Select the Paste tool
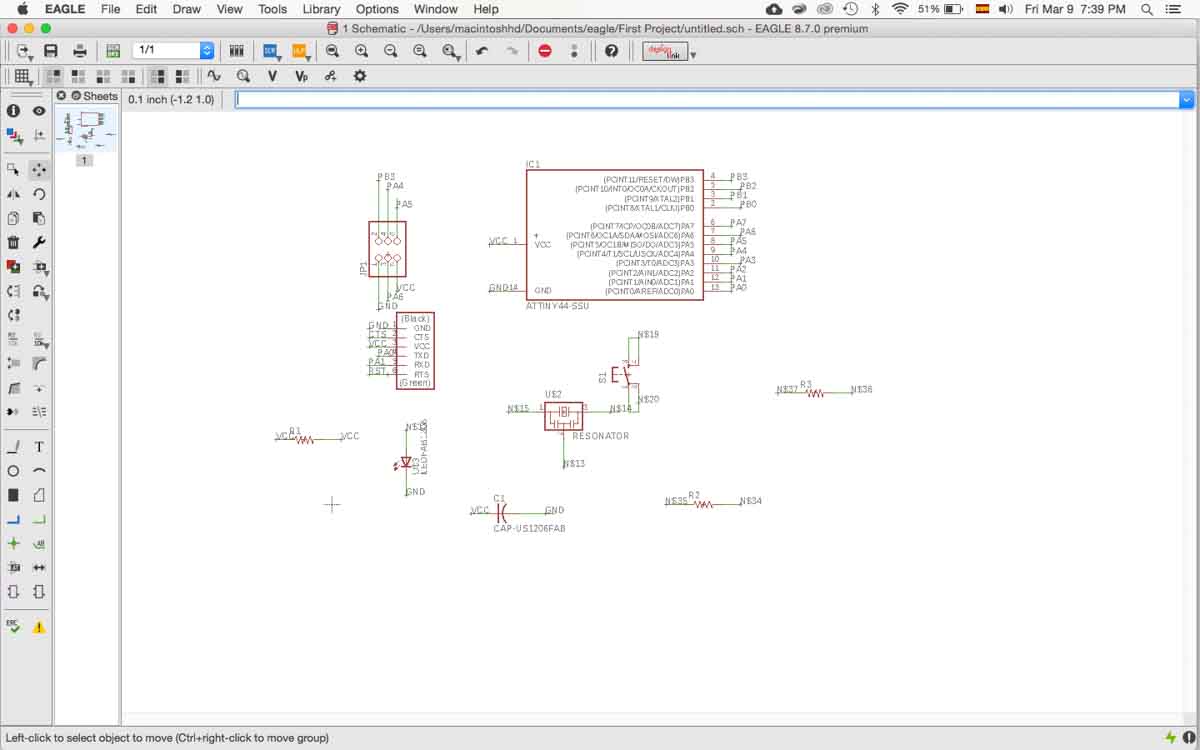 tap(39, 218)
